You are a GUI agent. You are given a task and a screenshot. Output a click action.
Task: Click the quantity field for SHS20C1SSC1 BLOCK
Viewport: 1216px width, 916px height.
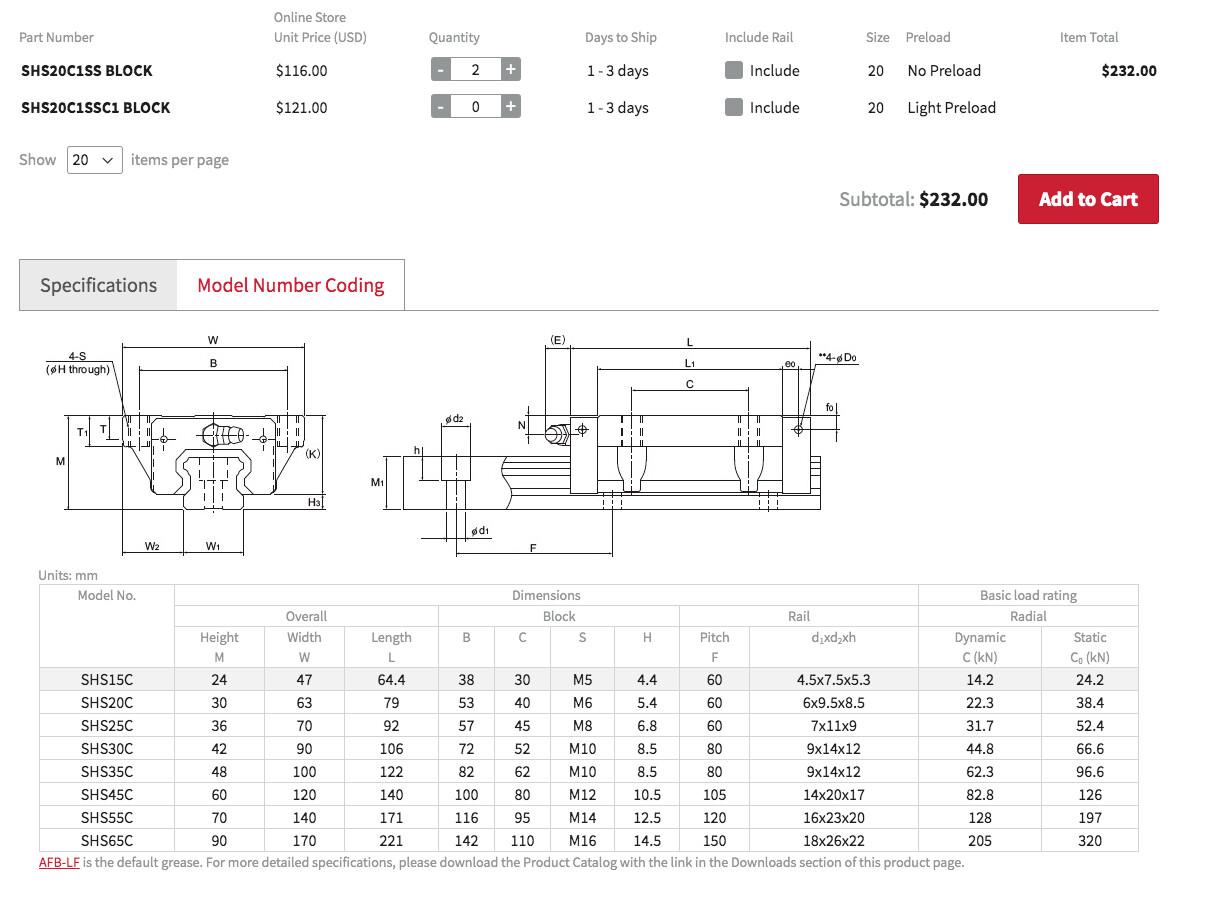coord(475,107)
